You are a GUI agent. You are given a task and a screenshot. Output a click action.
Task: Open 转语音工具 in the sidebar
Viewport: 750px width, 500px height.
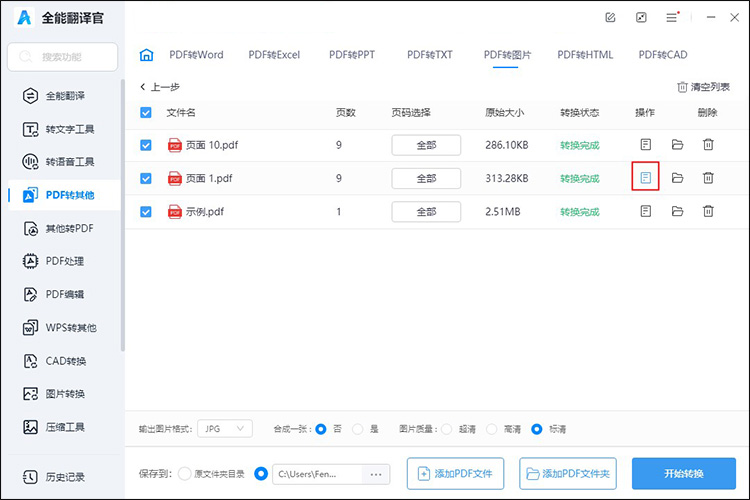pyautogui.click(x=62, y=162)
